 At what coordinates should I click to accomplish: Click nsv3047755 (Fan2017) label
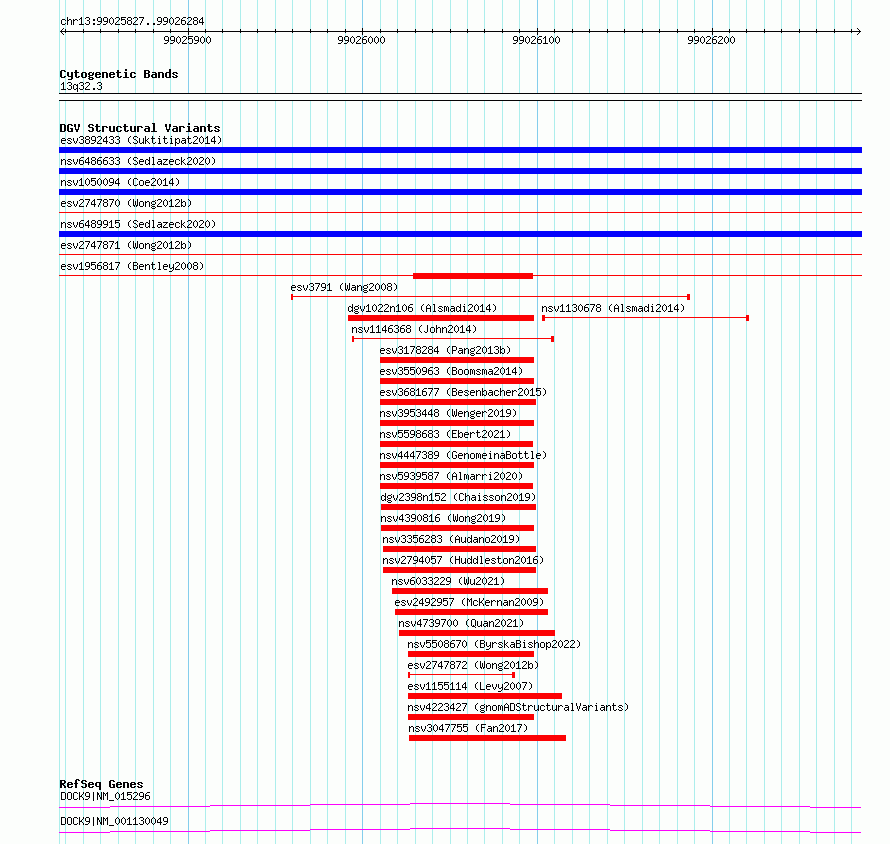(468, 728)
